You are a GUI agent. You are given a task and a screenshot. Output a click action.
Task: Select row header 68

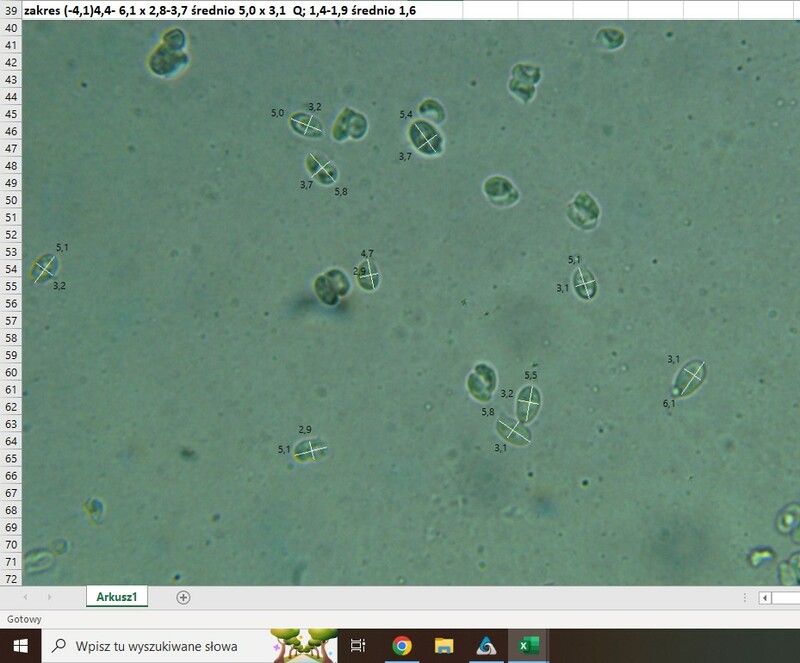click(x=11, y=510)
